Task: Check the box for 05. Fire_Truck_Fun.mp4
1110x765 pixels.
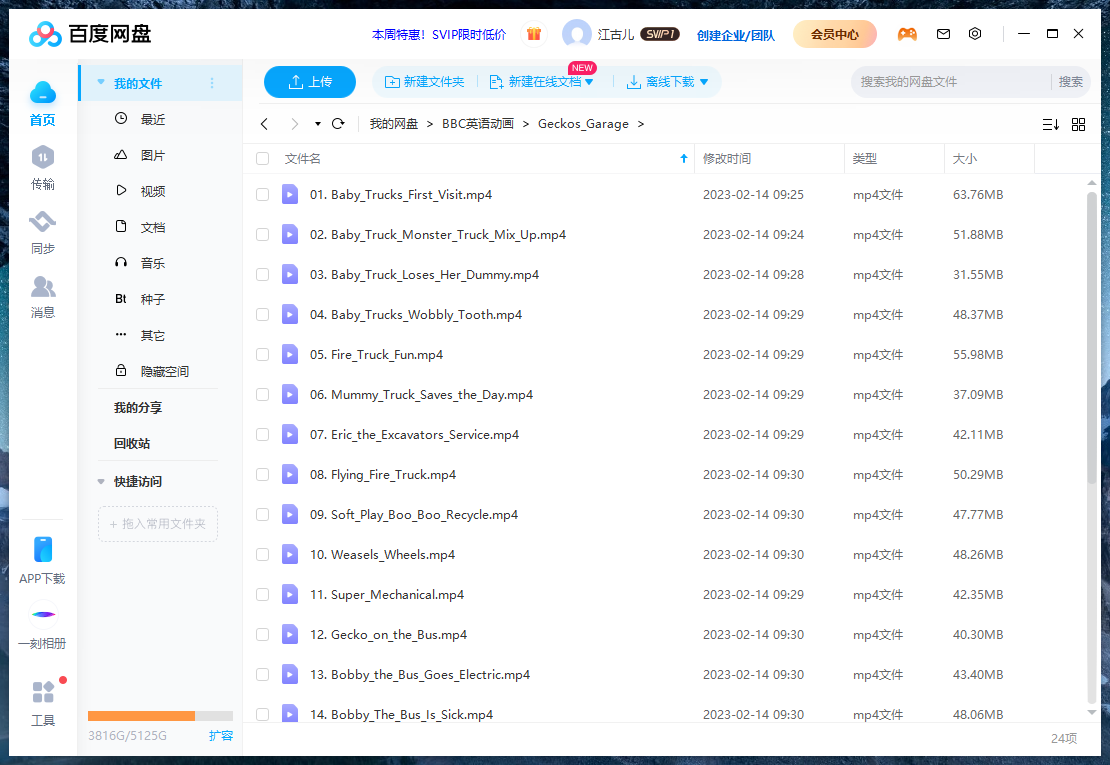Action: pyautogui.click(x=262, y=354)
